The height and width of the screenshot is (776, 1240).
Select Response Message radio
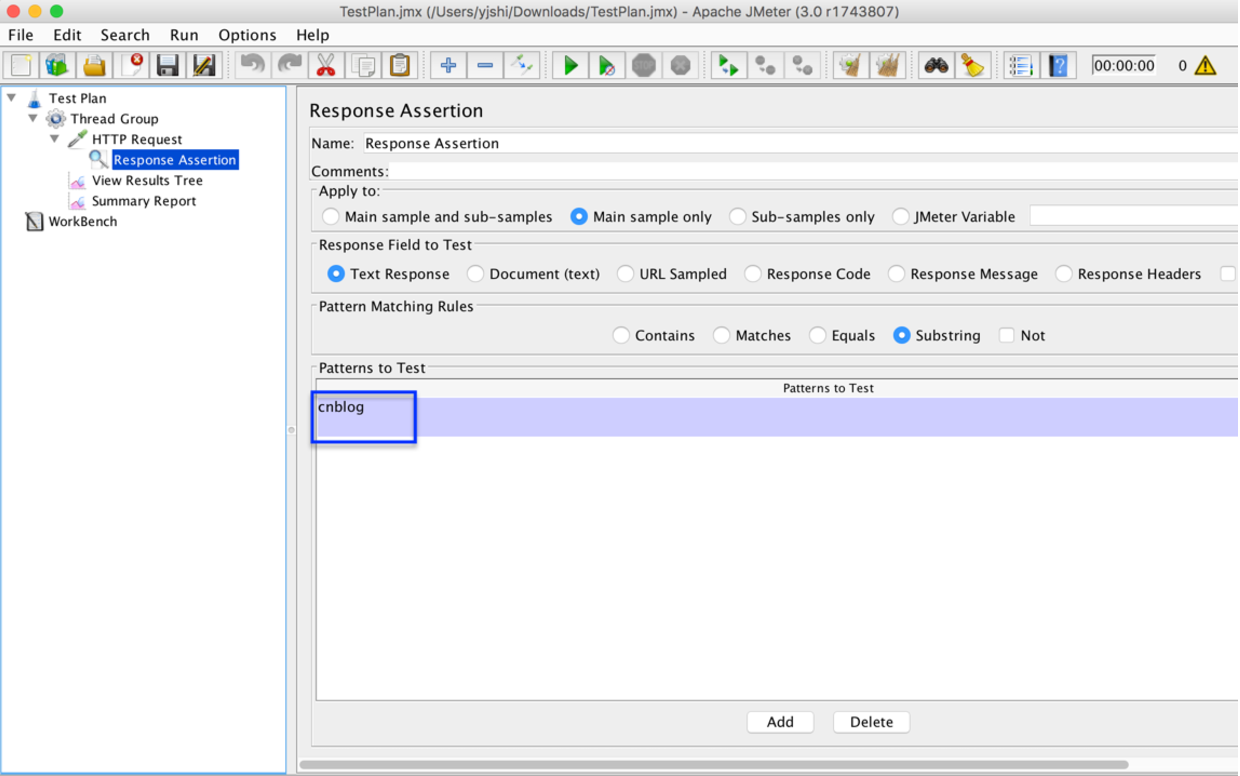point(896,274)
